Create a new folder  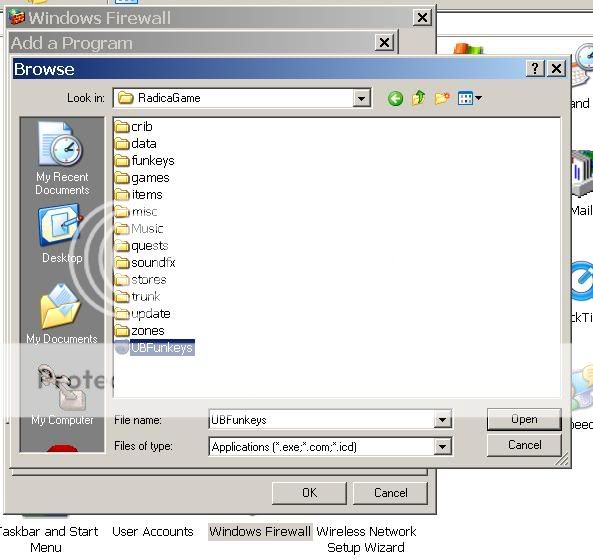(x=442, y=99)
